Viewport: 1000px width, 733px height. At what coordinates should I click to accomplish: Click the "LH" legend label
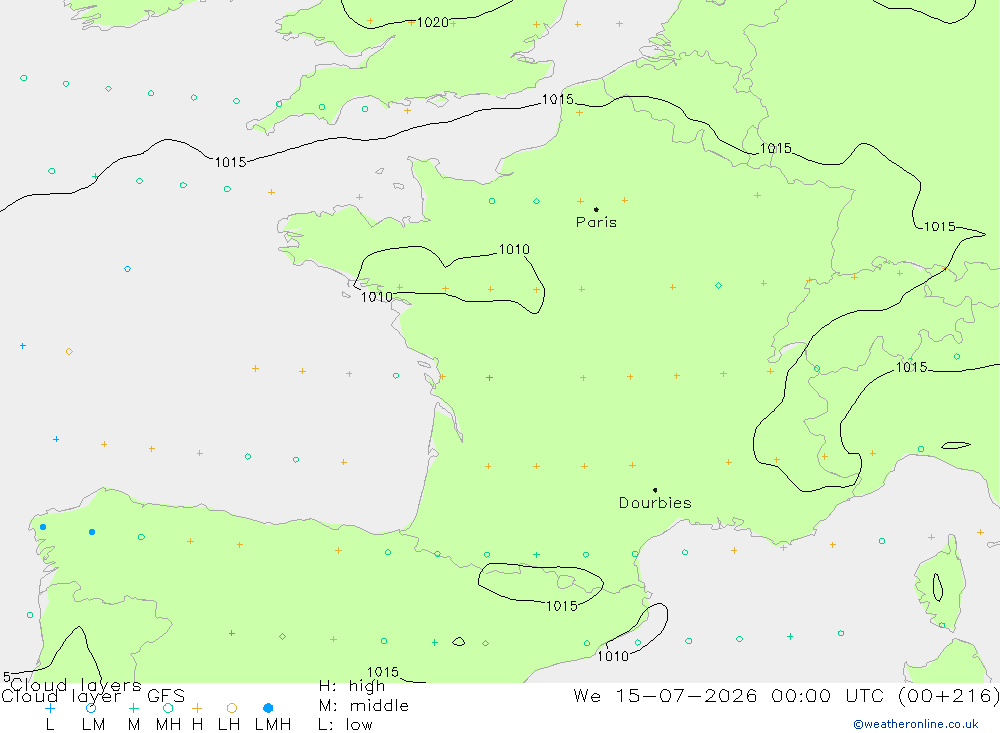tap(229, 725)
